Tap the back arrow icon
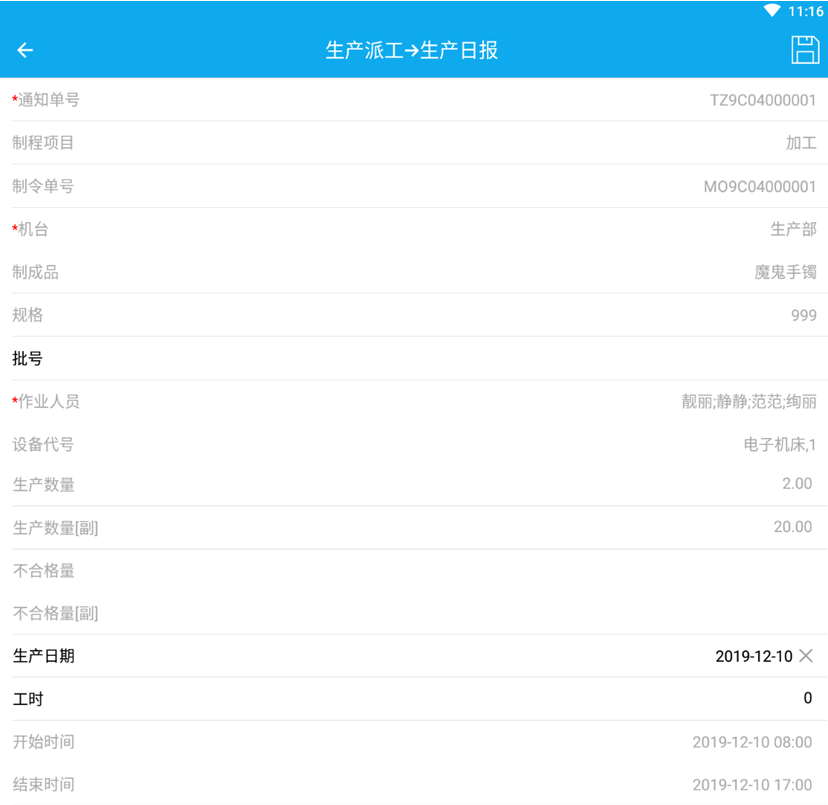This screenshot has width=828, height=805. tap(26, 51)
